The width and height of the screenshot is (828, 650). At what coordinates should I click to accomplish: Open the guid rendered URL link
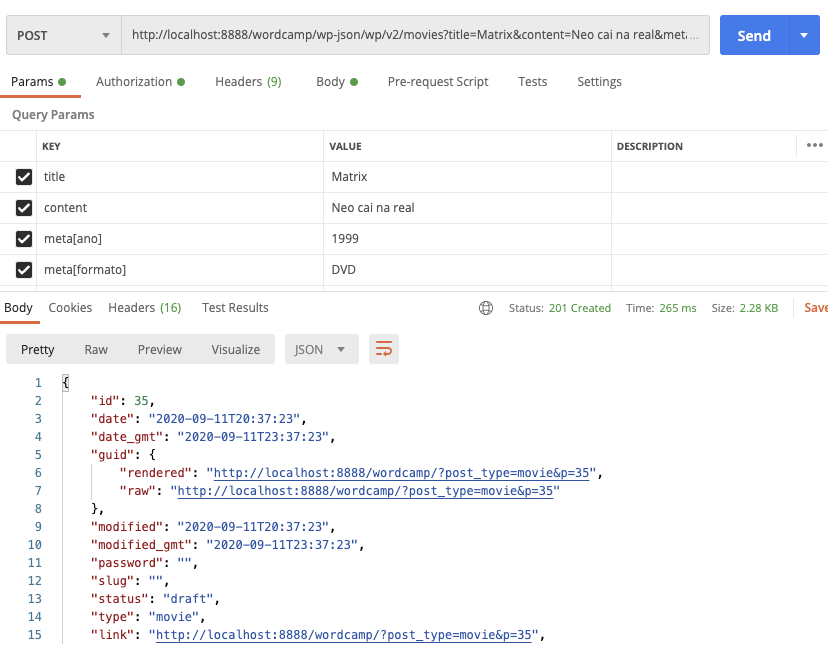(401, 473)
